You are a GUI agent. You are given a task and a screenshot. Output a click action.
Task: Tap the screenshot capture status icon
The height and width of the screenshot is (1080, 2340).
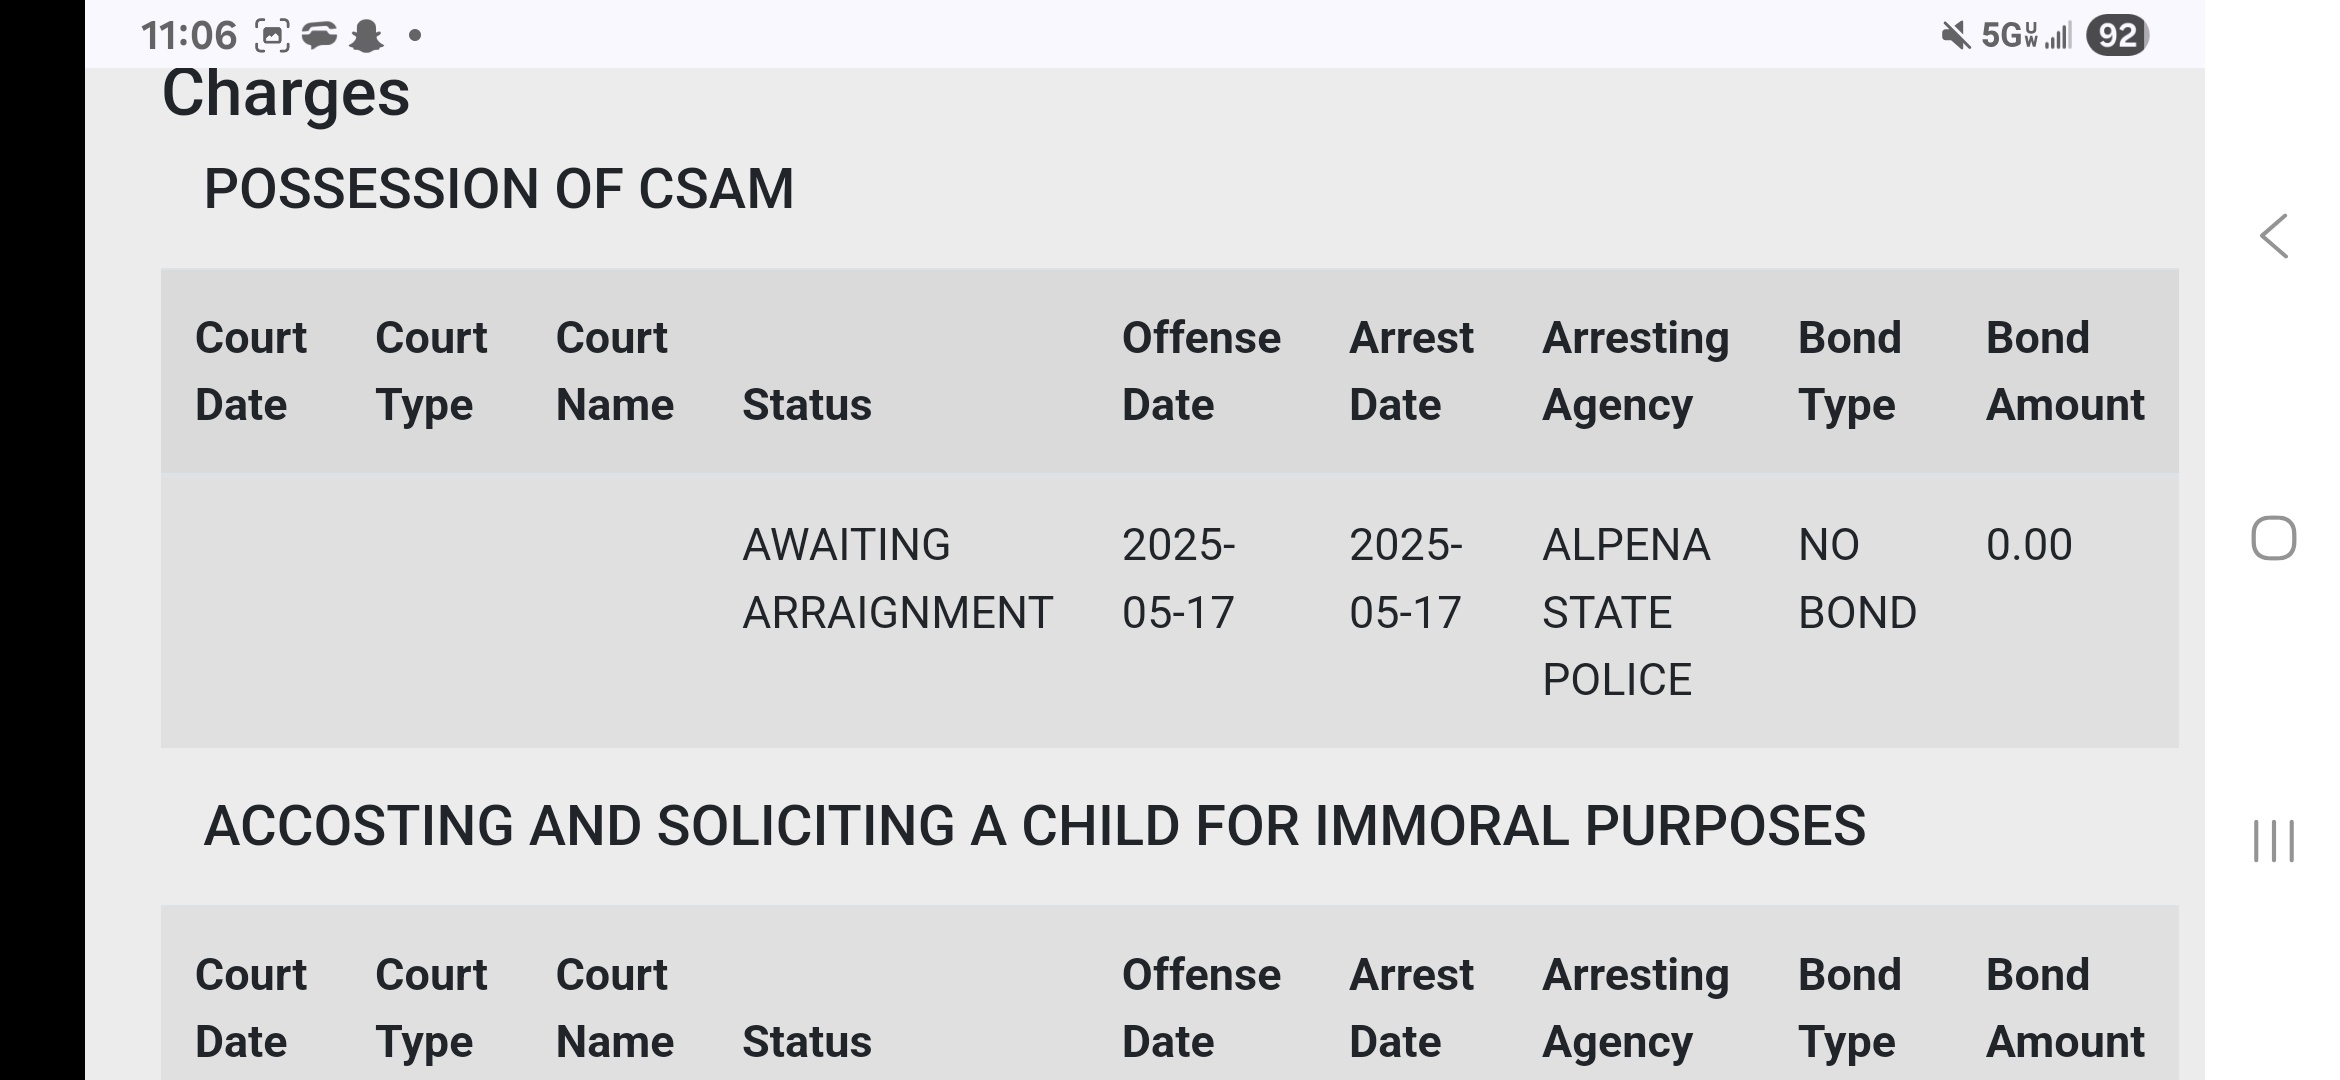click(272, 36)
